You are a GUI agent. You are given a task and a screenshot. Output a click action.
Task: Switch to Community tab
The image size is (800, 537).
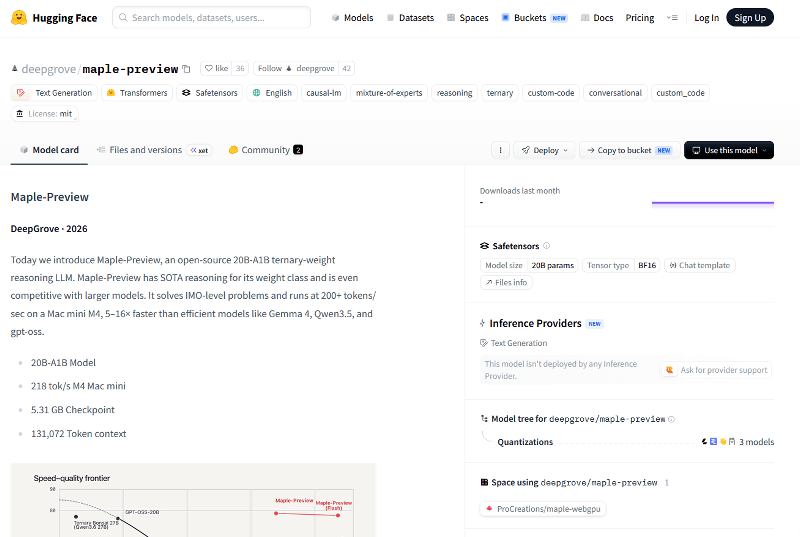(265, 150)
